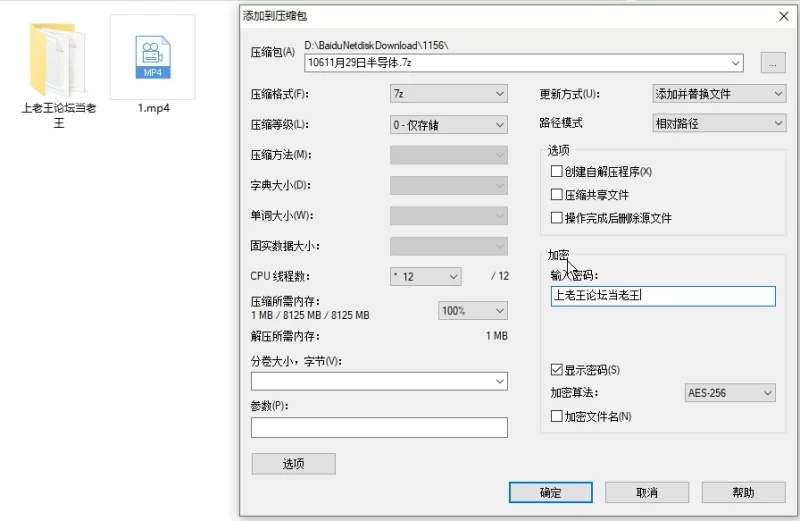800x521 pixels.
Task: Uncheck the 显示密码 checkbox
Action: (x=556, y=369)
